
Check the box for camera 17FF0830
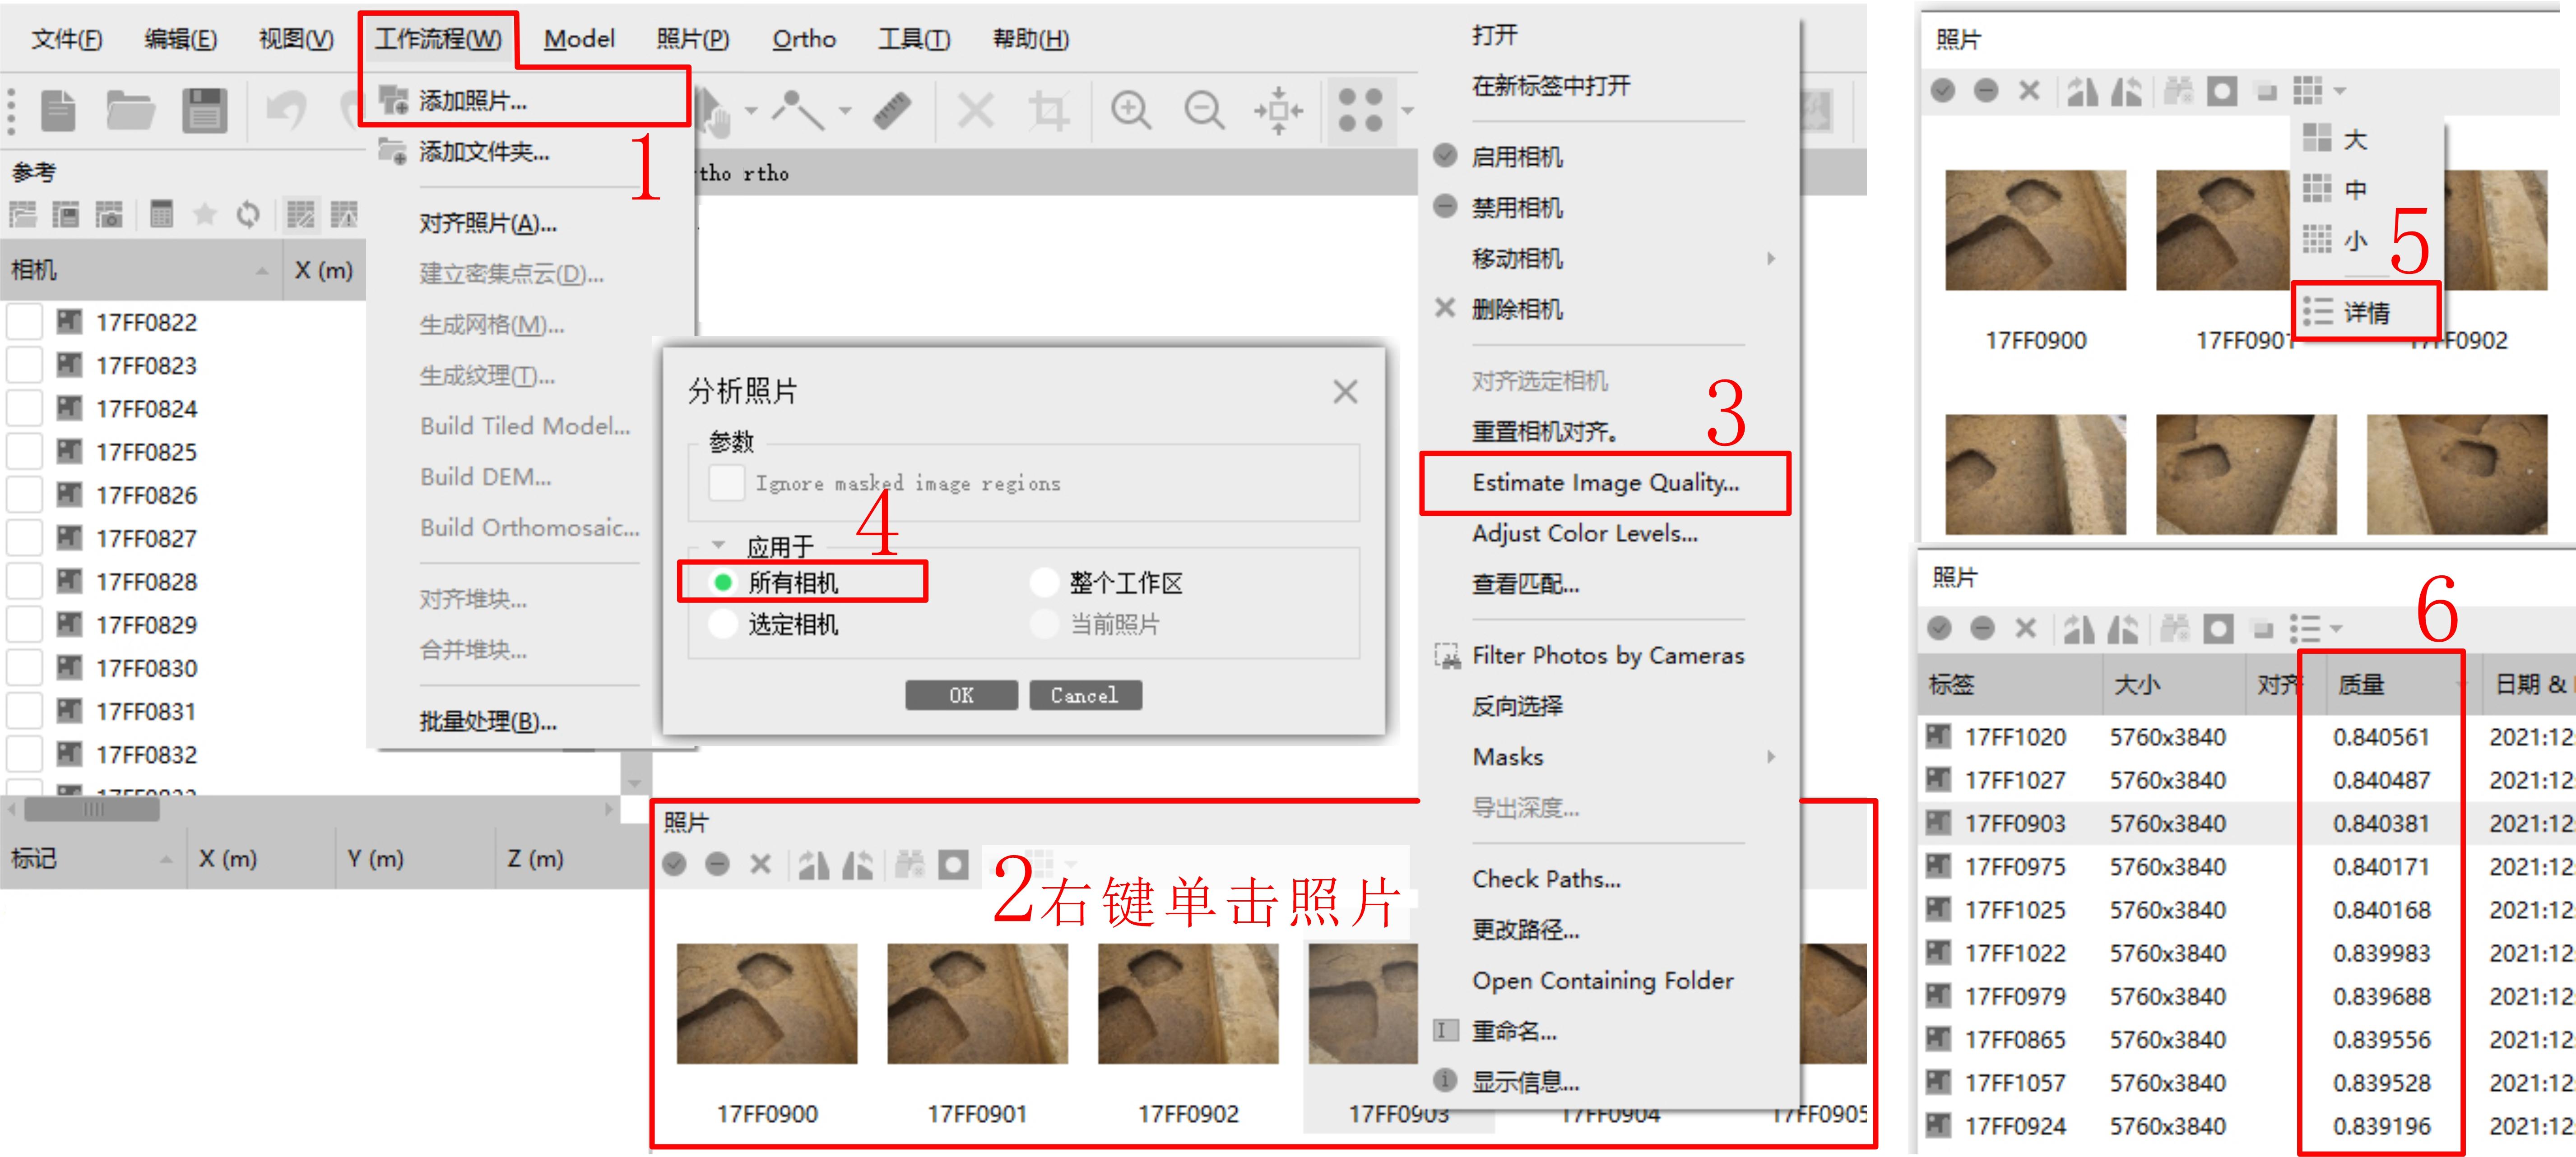pos(24,668)
